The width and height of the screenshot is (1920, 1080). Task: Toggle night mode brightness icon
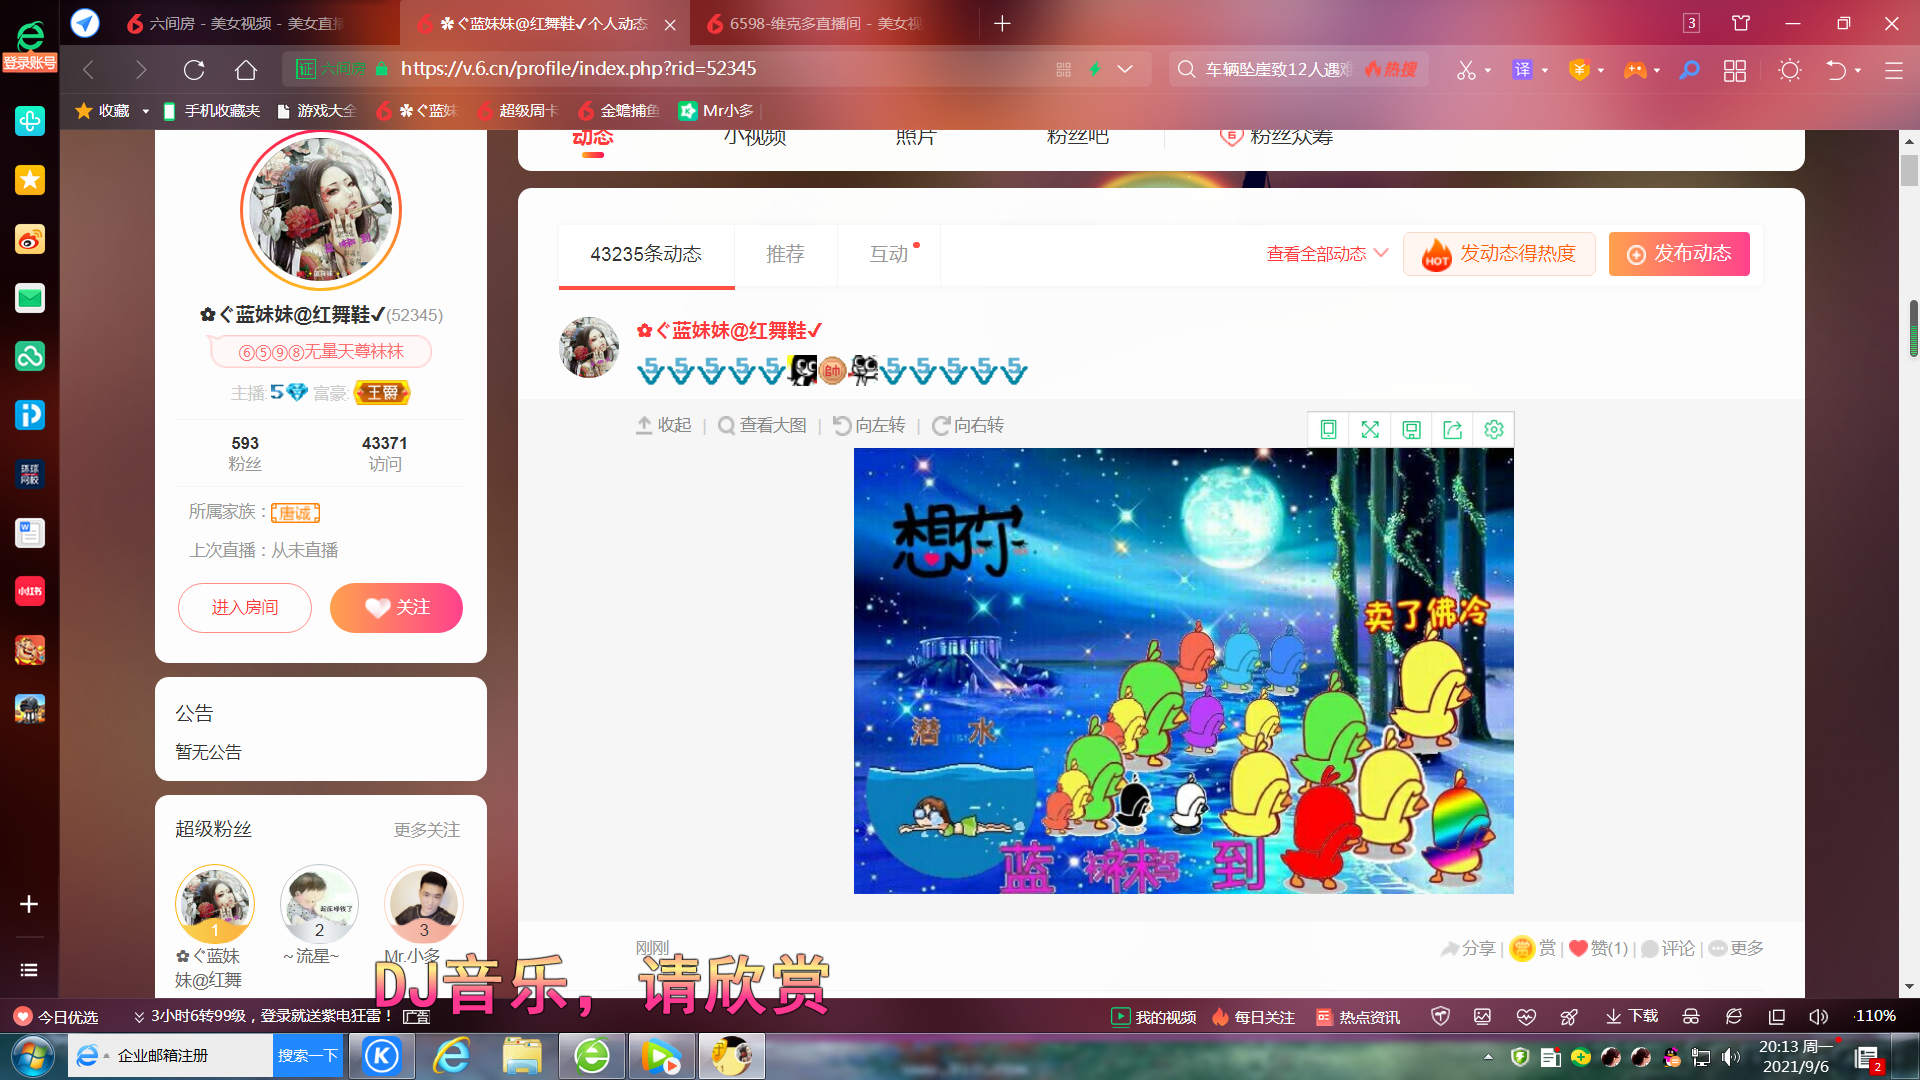[1789, 70]
